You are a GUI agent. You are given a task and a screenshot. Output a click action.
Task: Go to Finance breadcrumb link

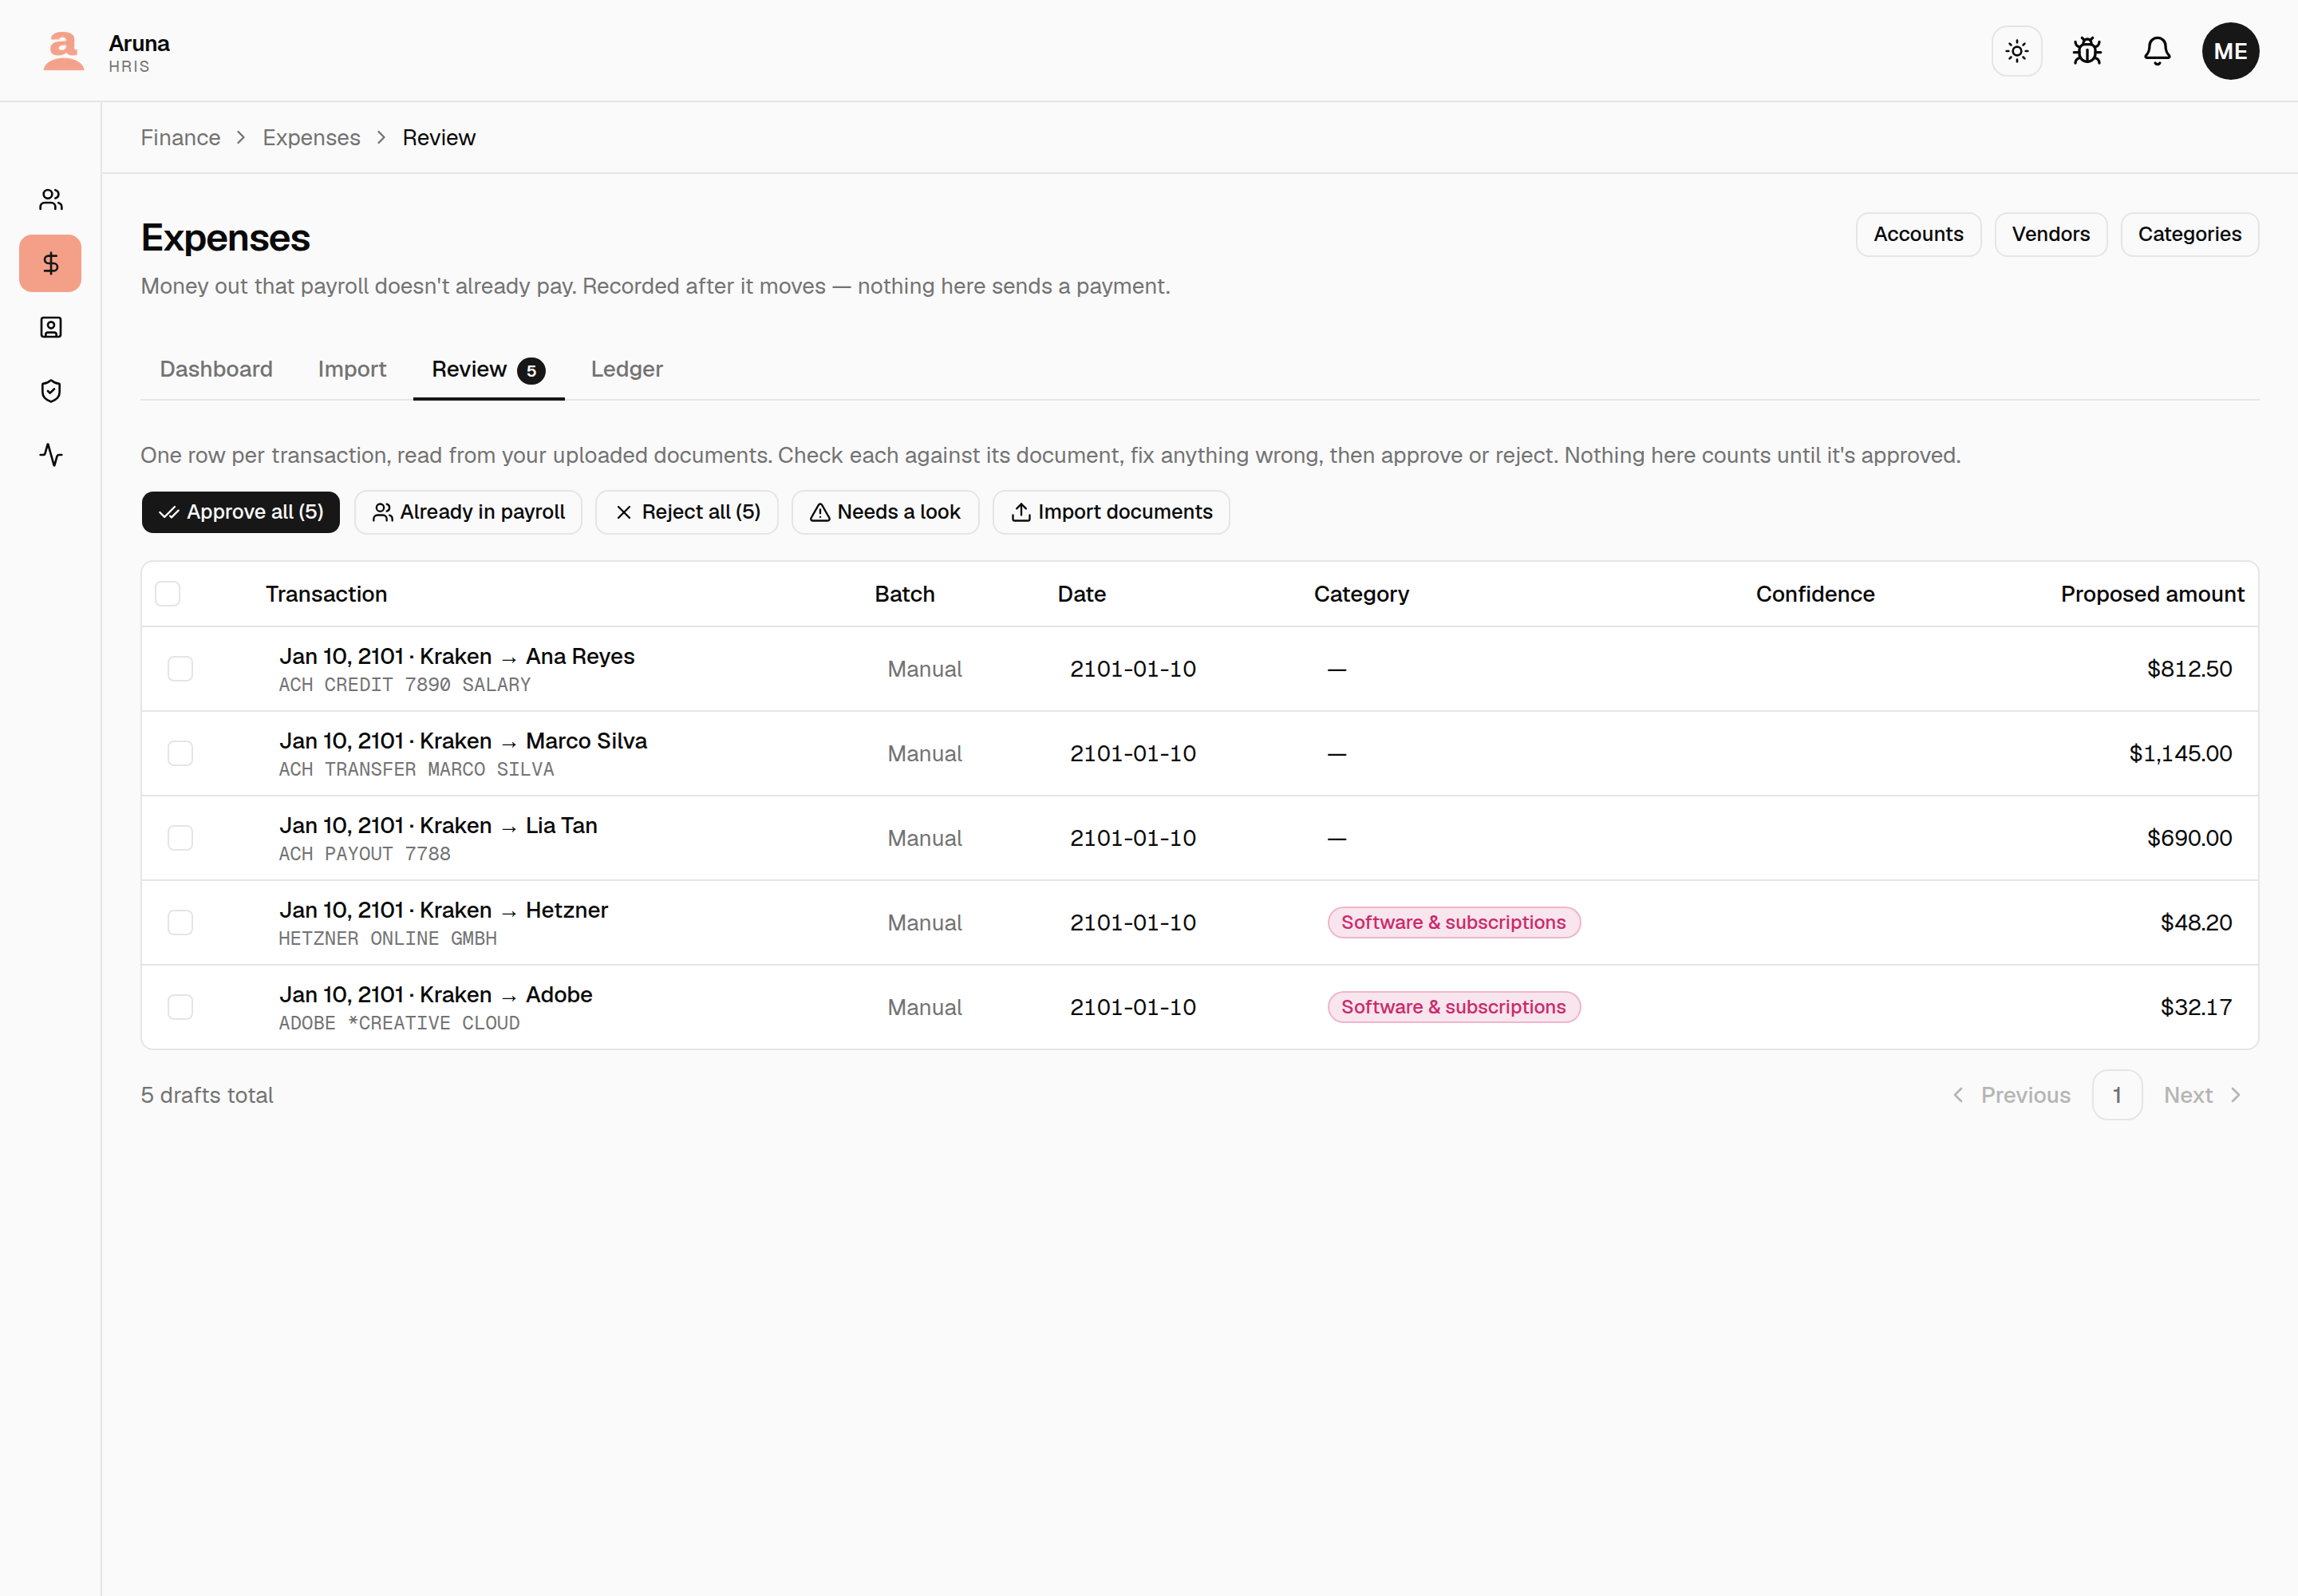point(181,138)
